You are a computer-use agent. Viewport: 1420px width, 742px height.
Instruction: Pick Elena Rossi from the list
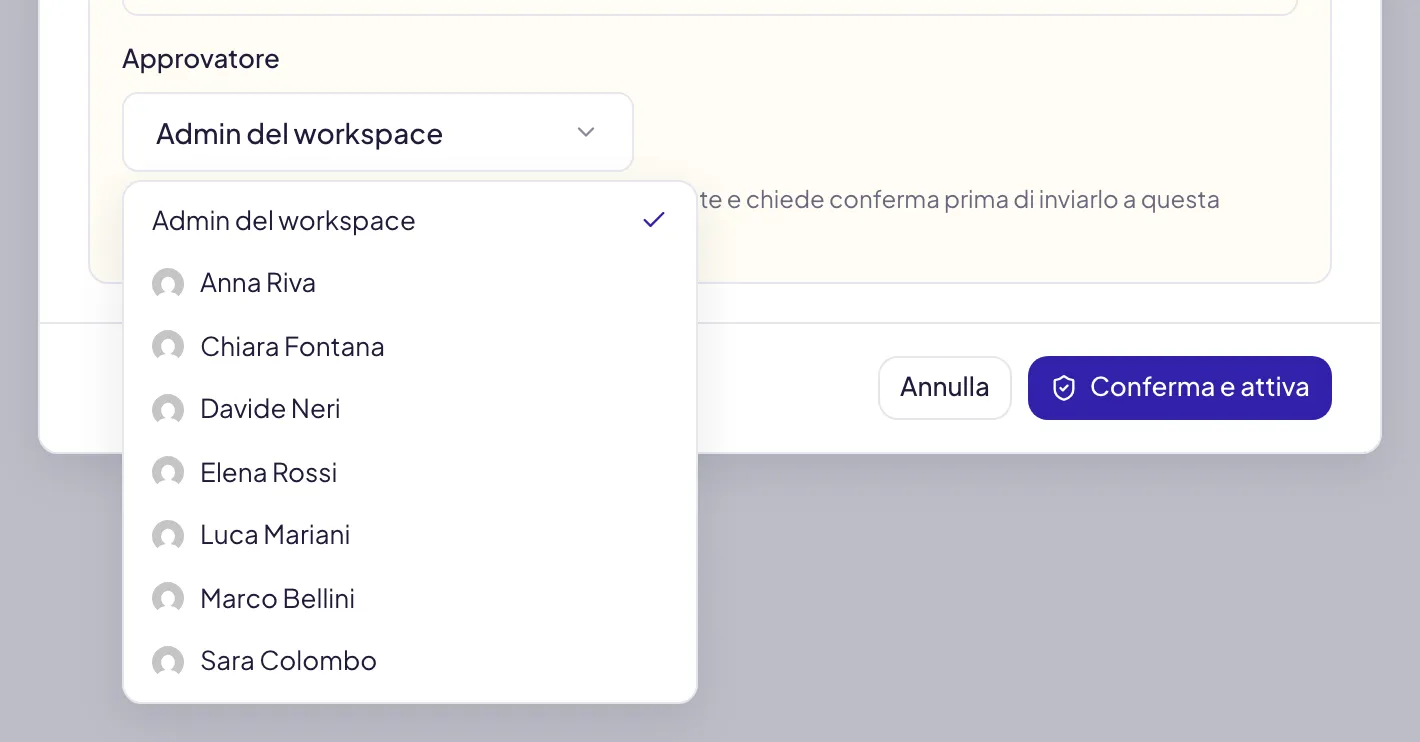410,472
